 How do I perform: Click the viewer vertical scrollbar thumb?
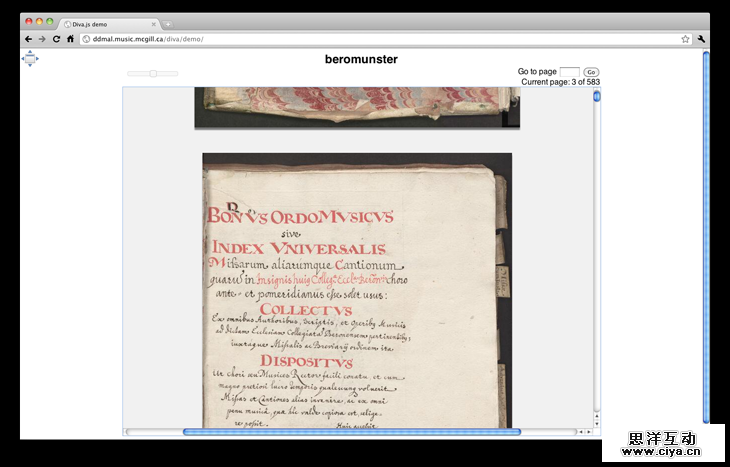(597, 96)
